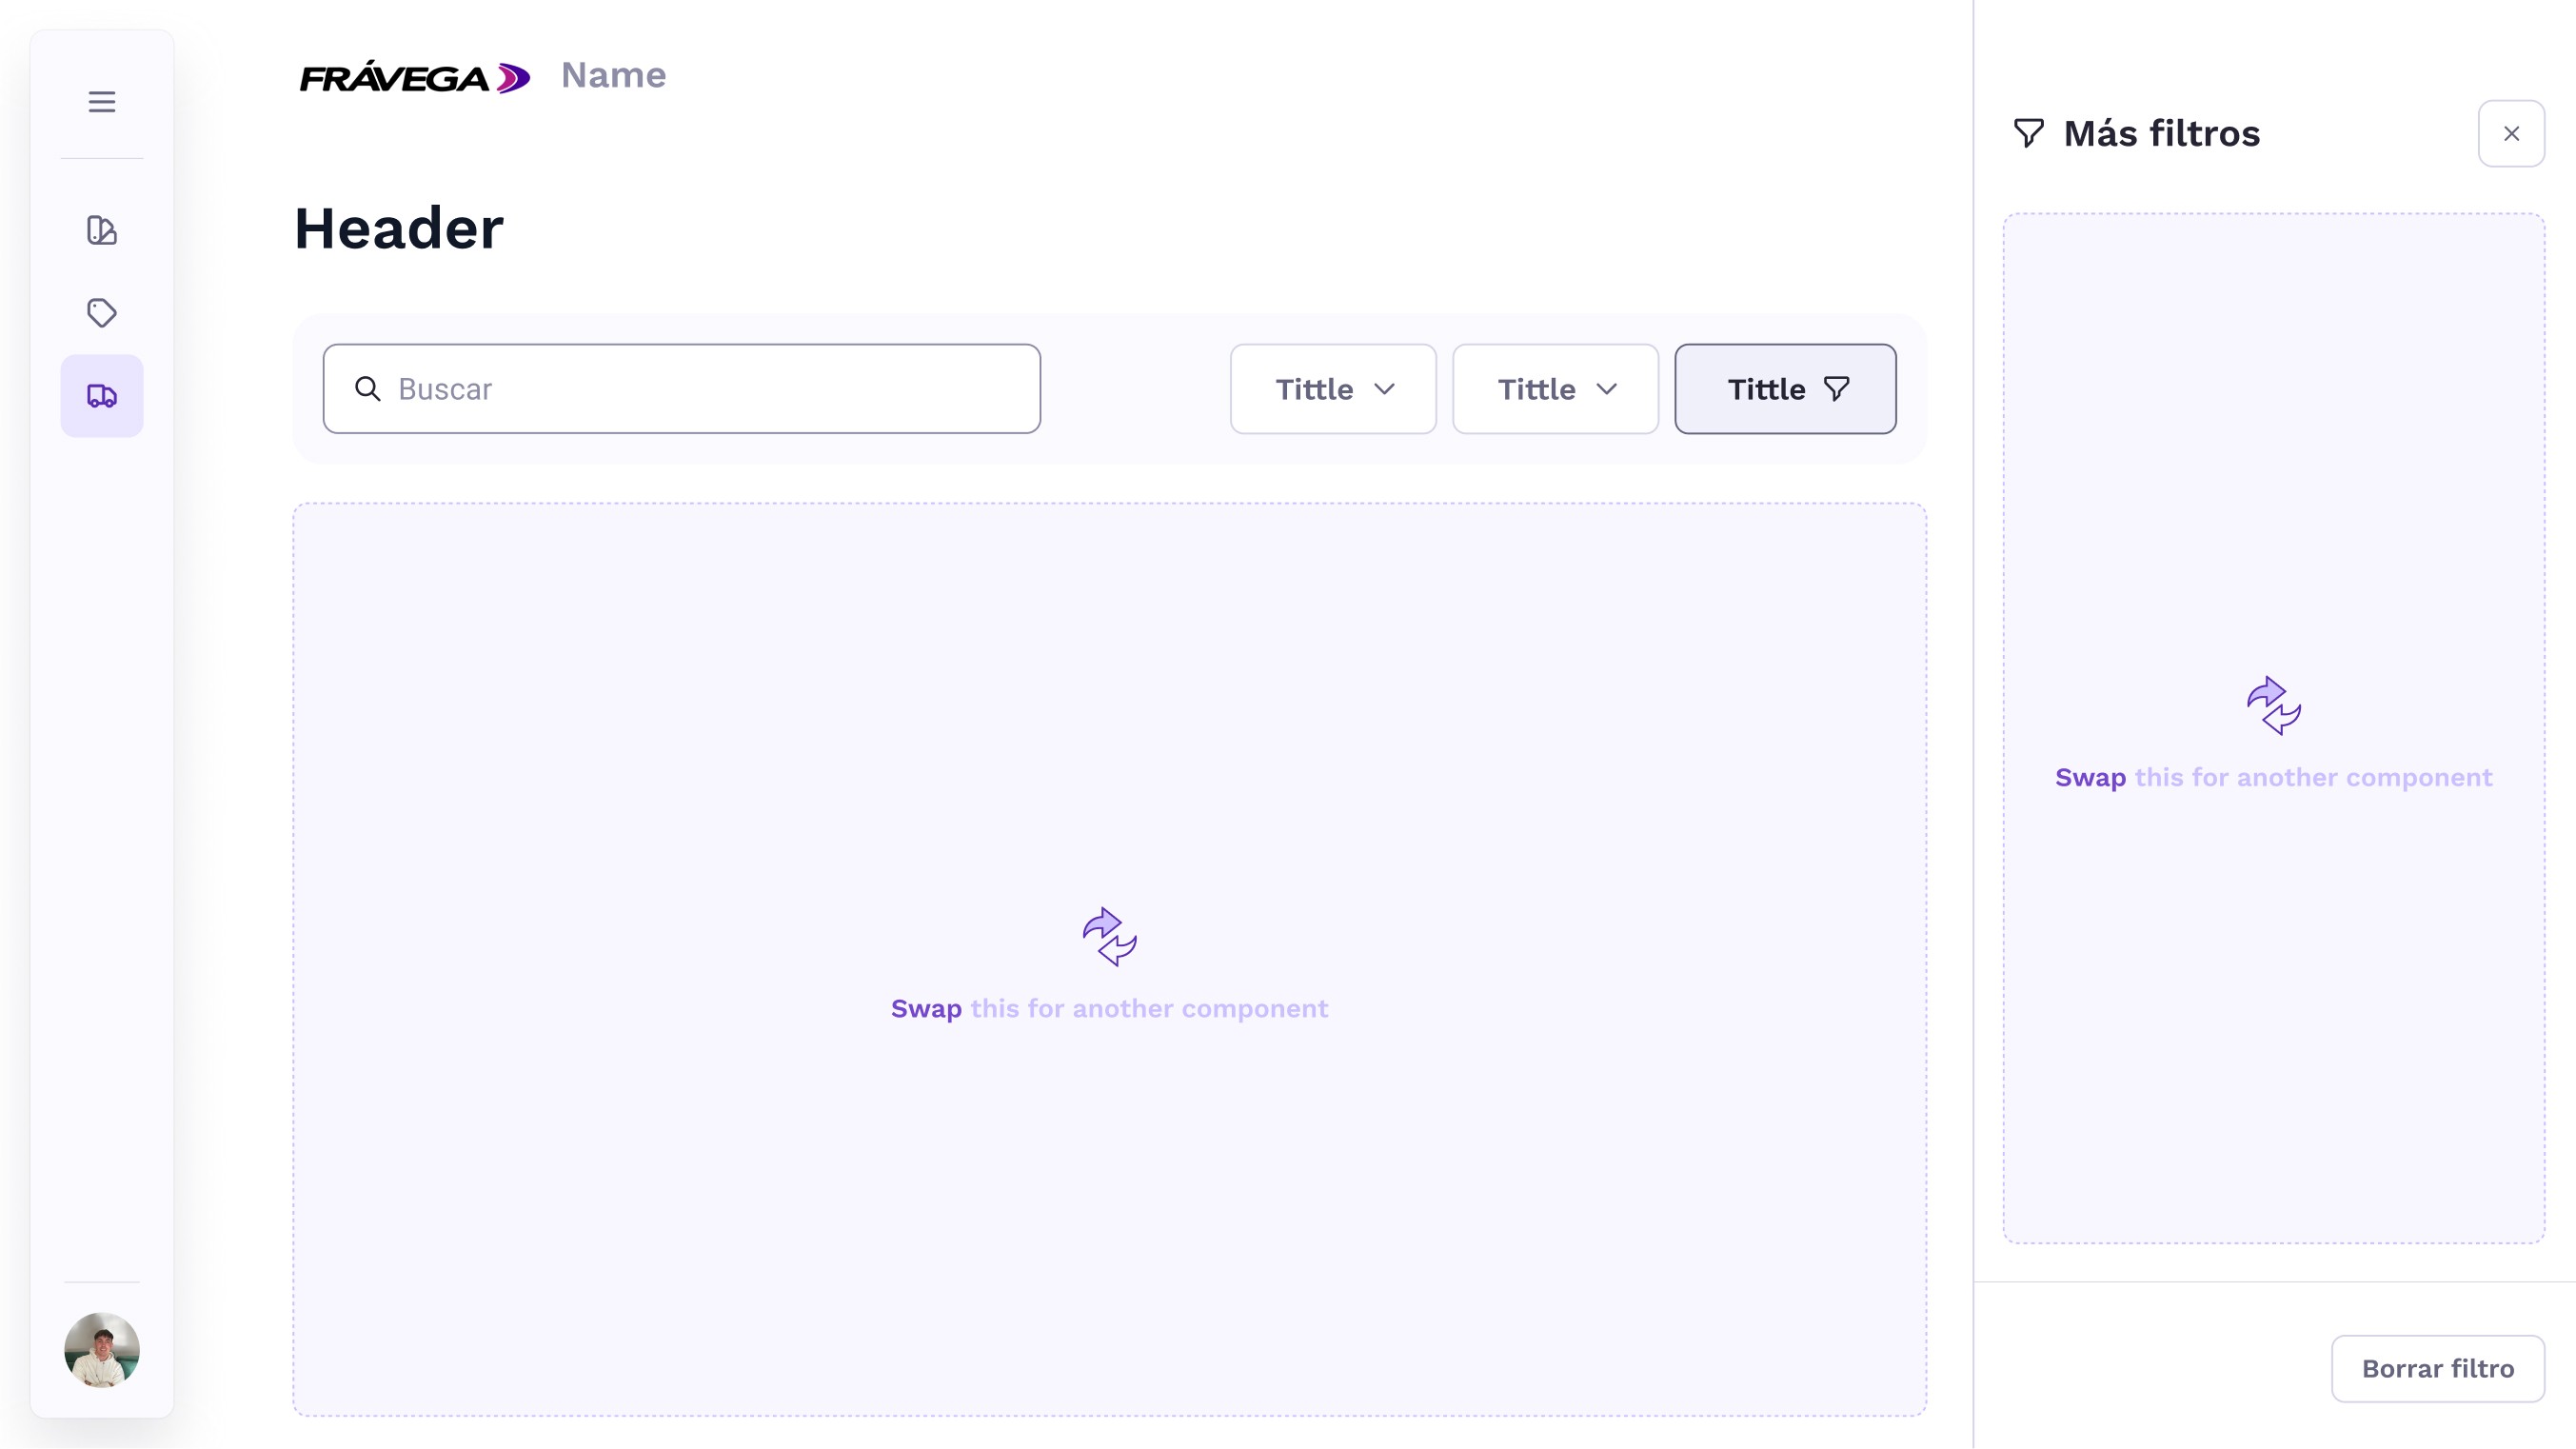
Task: Expand the first Tittle dropdown
Action: click(x=1332, y=389)
